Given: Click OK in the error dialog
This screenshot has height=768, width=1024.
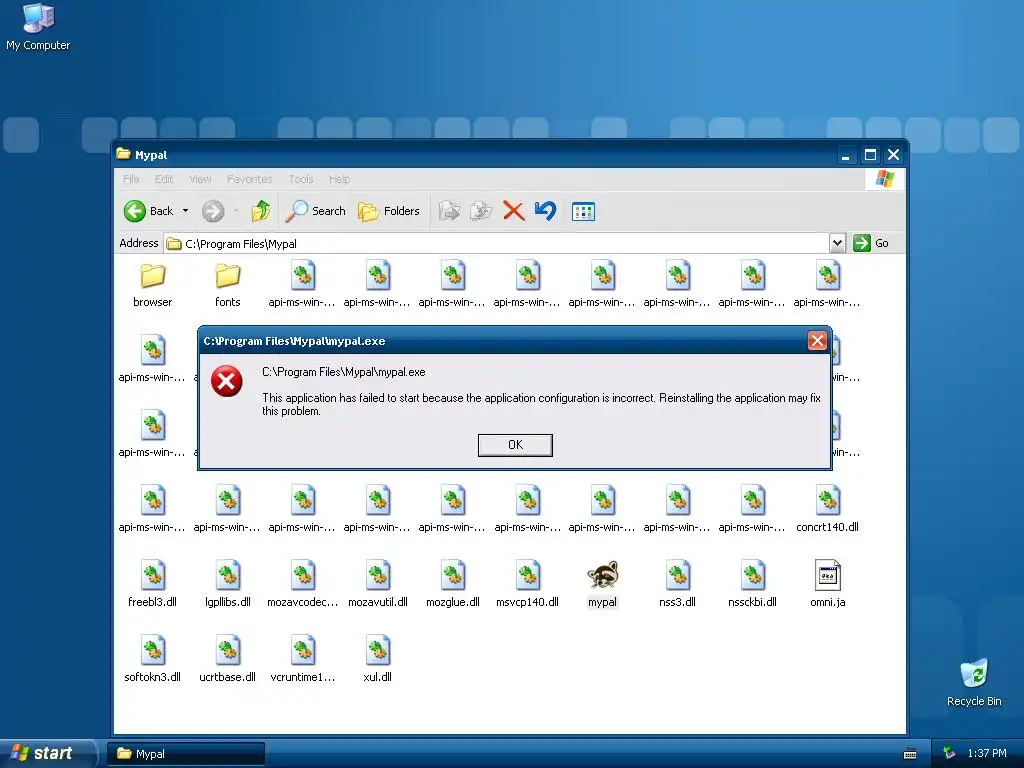Looking at the screenshot, I should [x=515, y=445].
